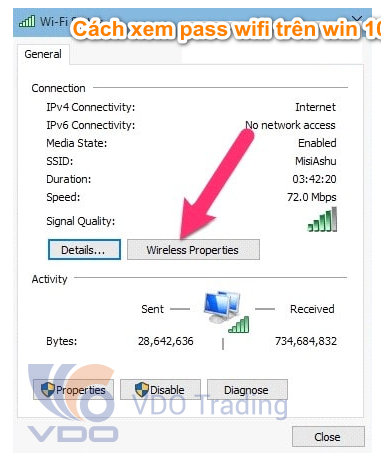The image size is (381, 461).
Task: Click IPv6 value No network access
Action: pyautogui.click(x=290, y=125)
